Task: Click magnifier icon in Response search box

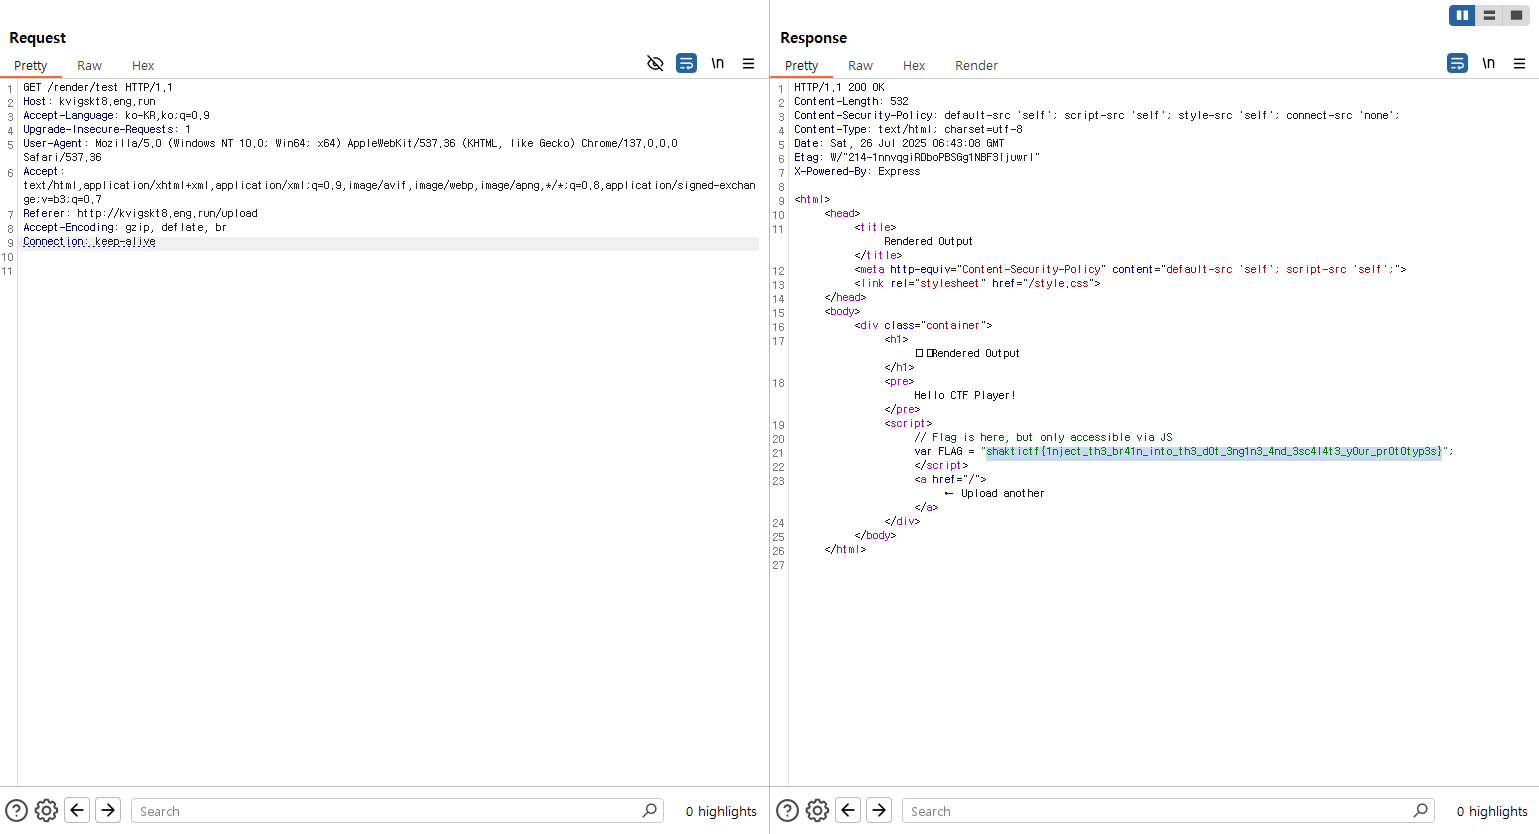Action: [x=1421, y=810]
